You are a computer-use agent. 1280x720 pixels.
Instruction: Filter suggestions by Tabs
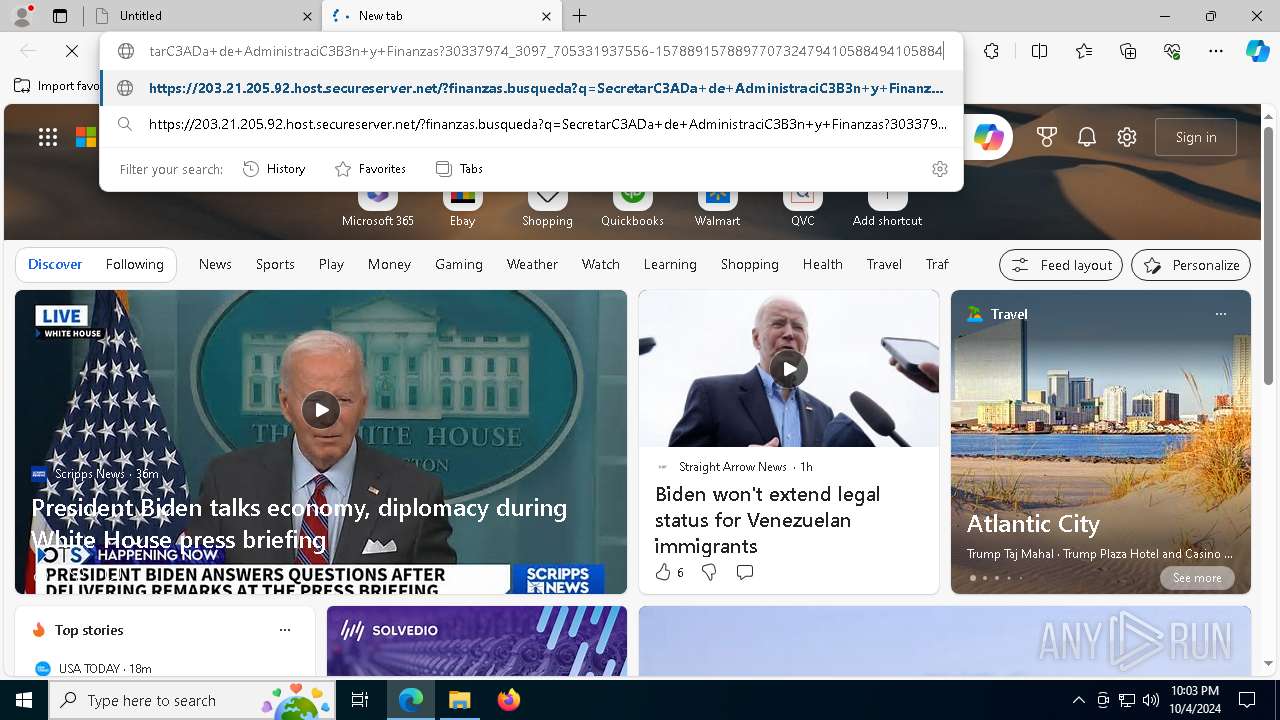pyautogui.click(x=460, y=169)
